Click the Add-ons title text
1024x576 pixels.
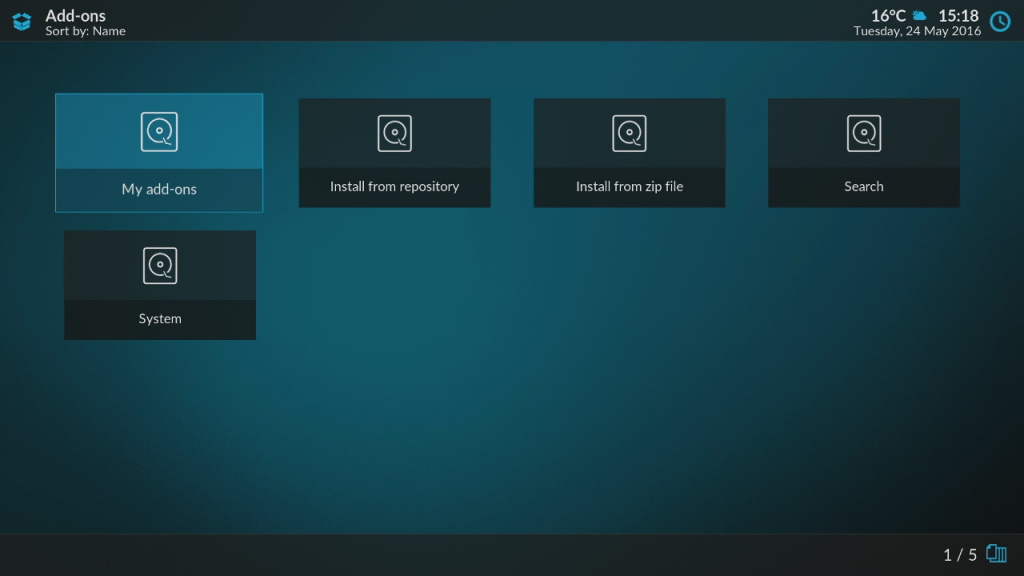(75, 15)
